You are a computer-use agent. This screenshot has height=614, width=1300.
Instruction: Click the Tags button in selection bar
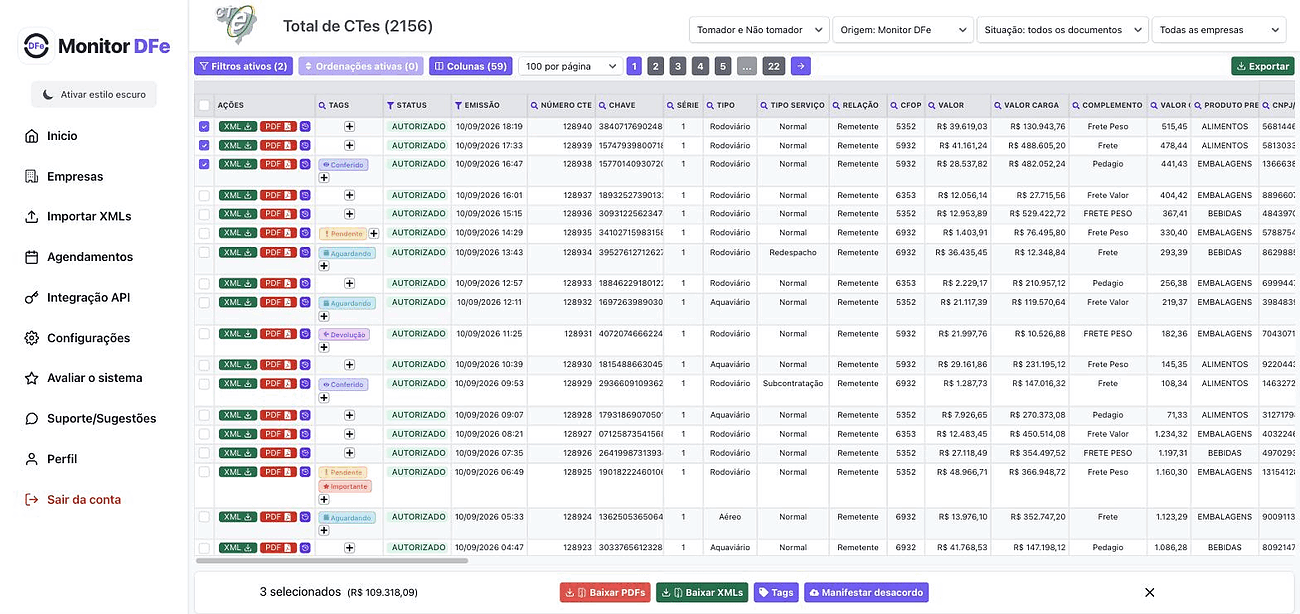pos(776,592)
